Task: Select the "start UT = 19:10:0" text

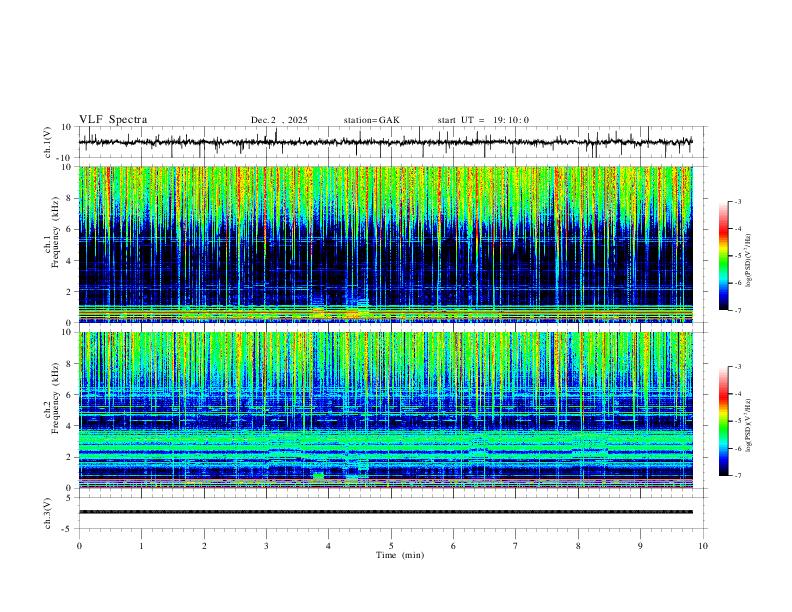Action: (483, 120)
